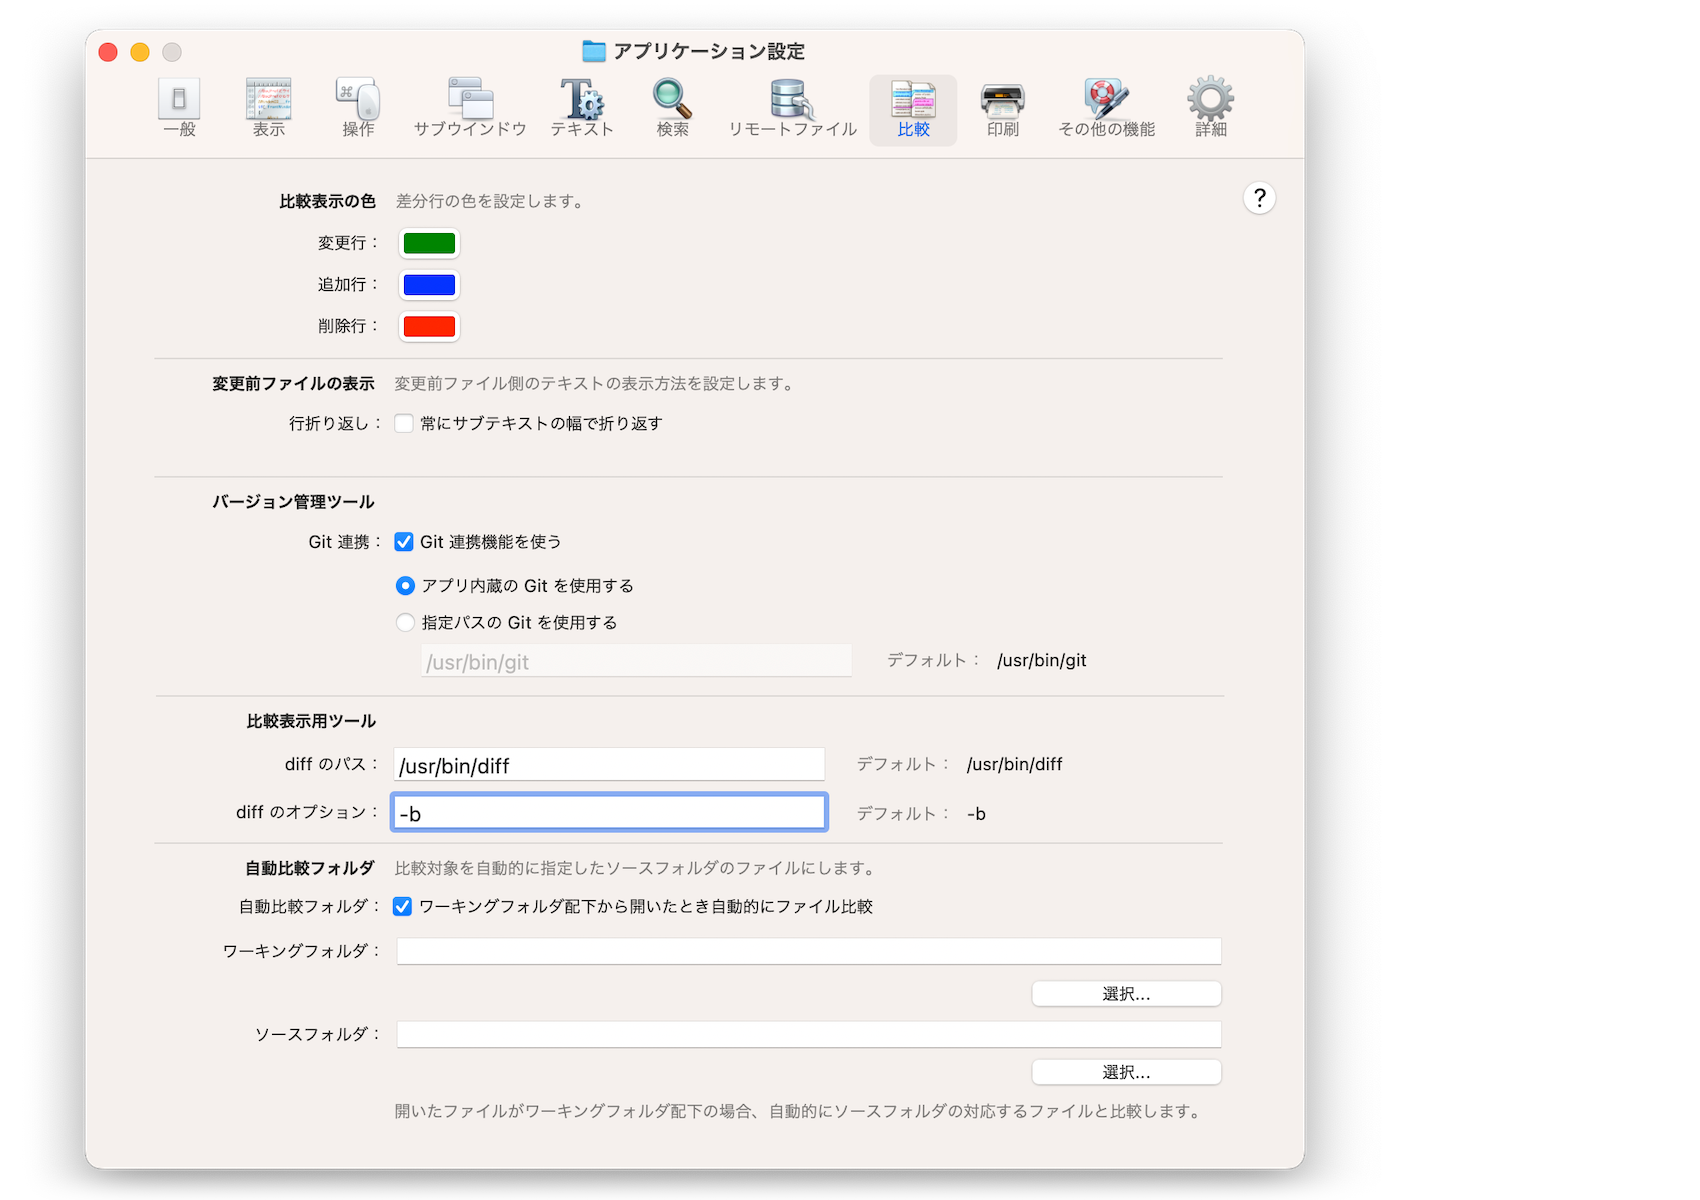Click the diff のパス input field
The height and width of the screenshot is (1200, 1700).
tap(609, 765)
